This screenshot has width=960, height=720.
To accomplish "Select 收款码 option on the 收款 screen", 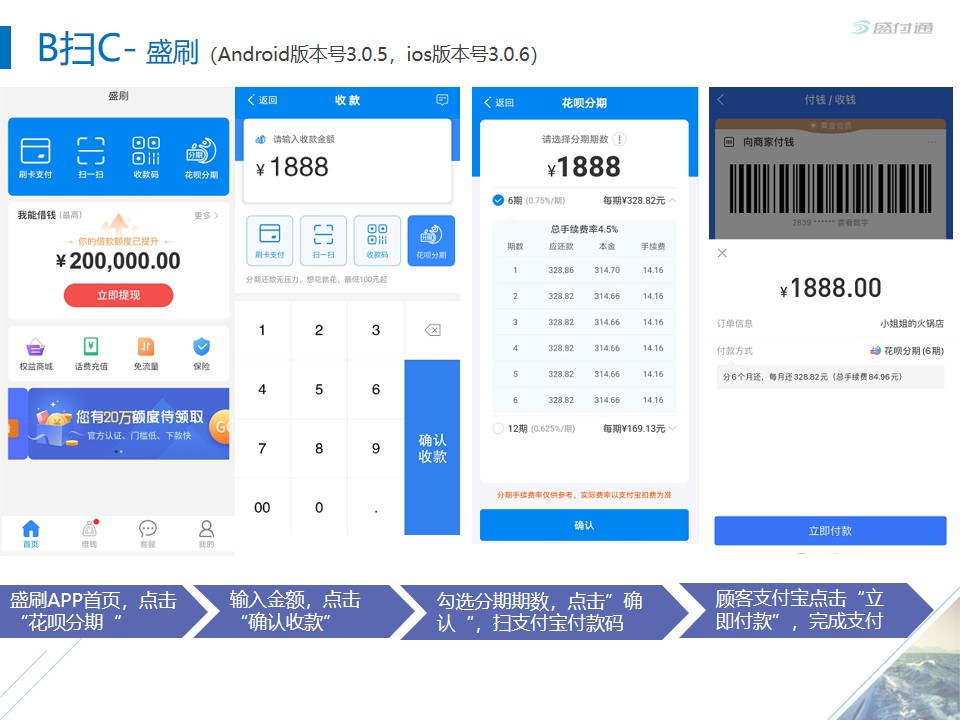I will pyautogui.click(x=377, y=241).
